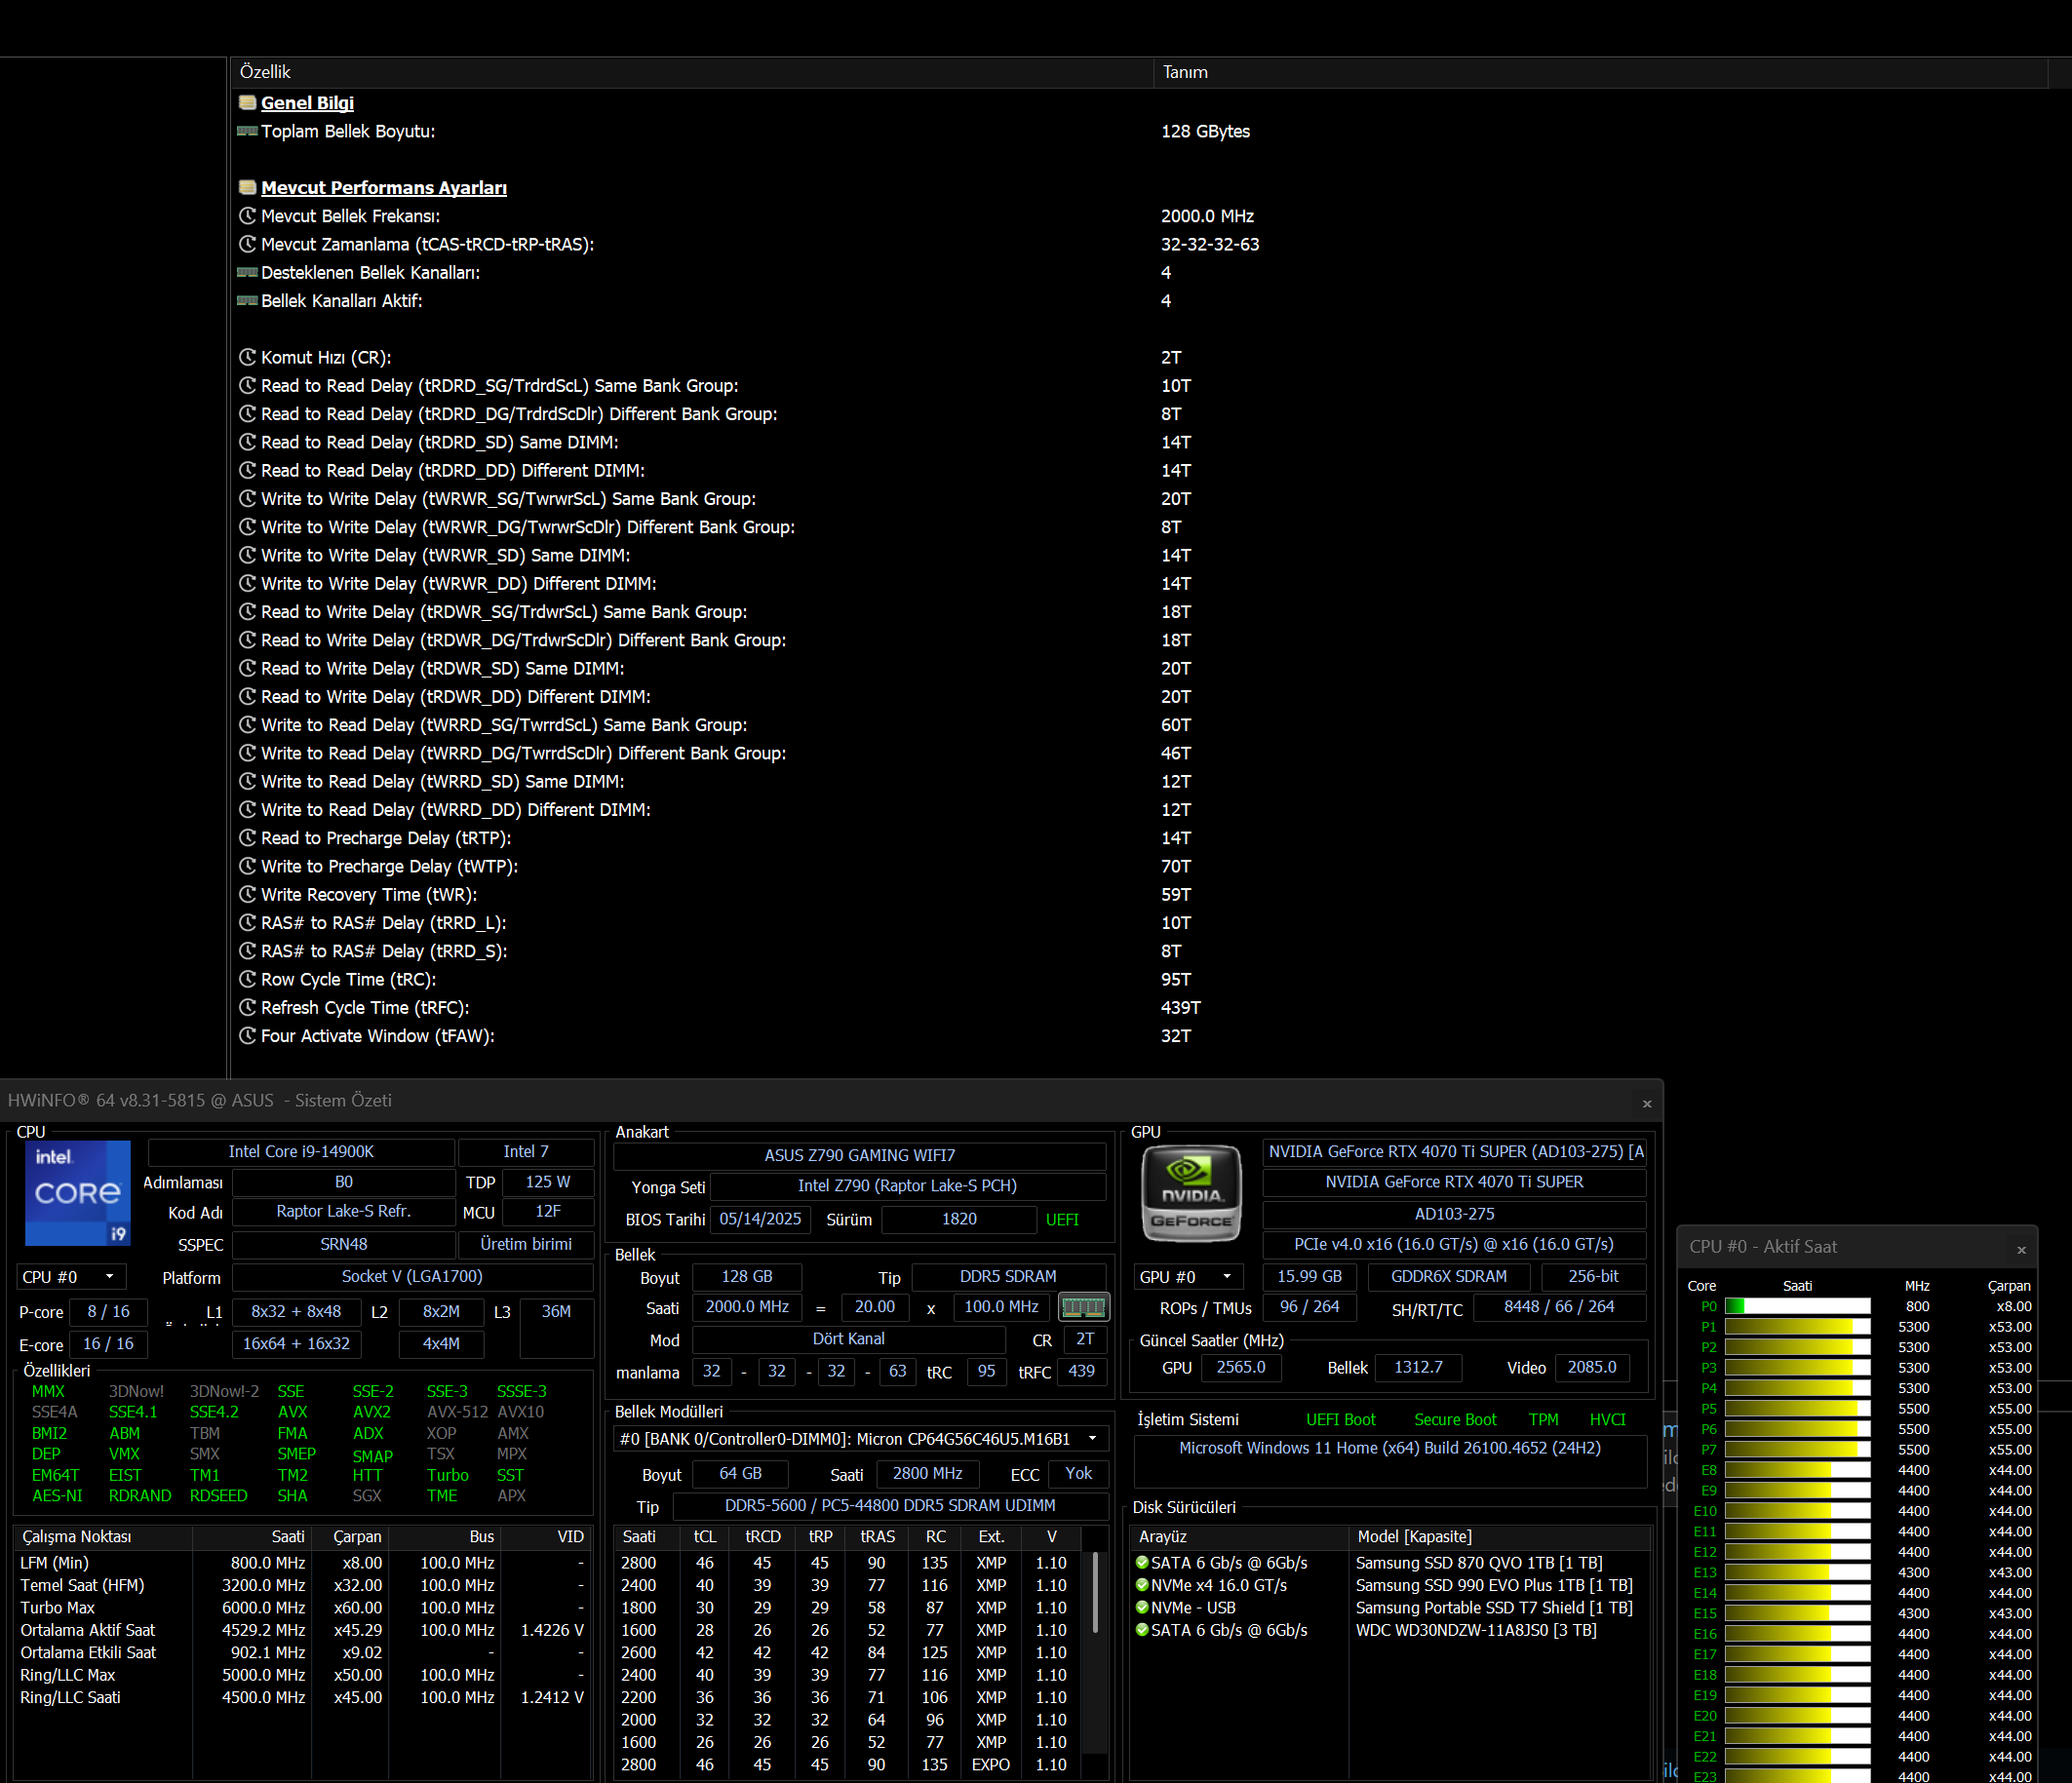Click the clock icon beside Mevcut Zamanlama
Screen dimensions: 2072x1783
click(x=248, y=244)
